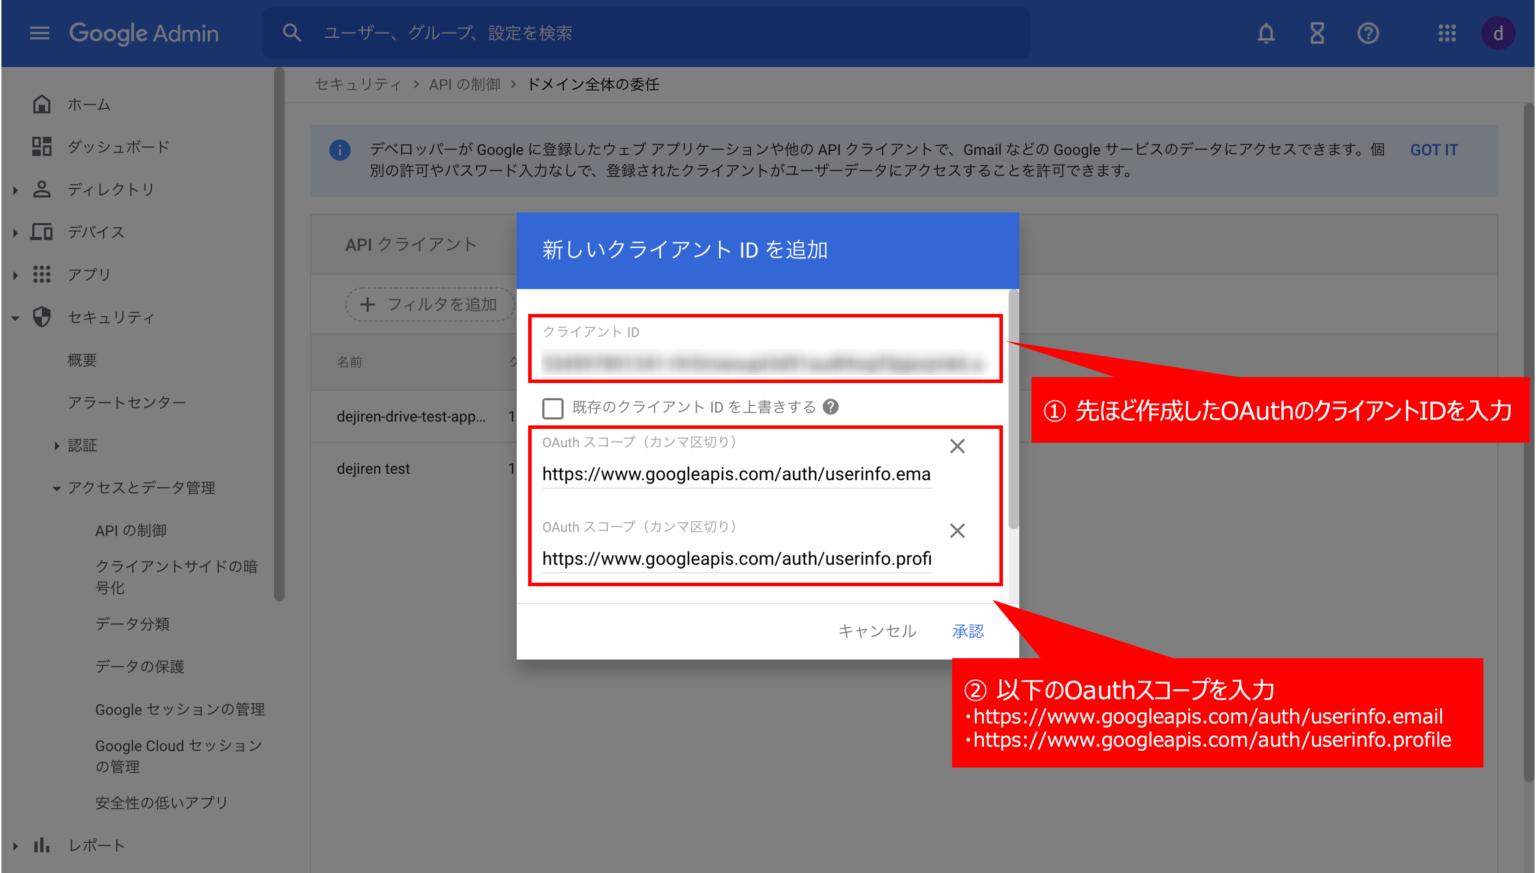This screenshot has height=873, width=1536.
Task: Click the 名前 column header
Action: pos(349,362)
